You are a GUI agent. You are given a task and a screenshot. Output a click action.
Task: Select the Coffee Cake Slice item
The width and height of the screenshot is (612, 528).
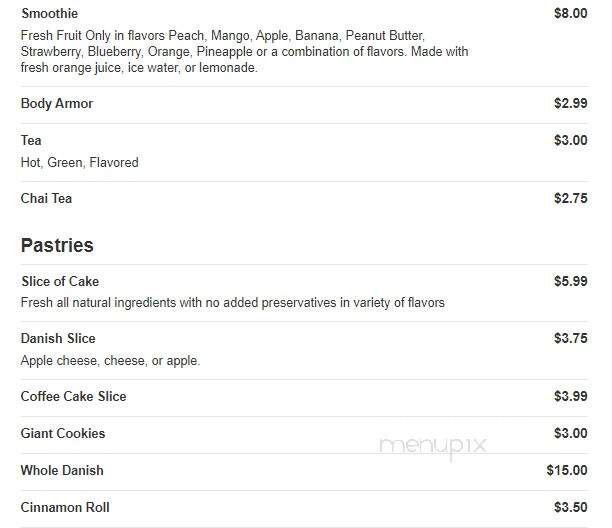coord(74,396)
